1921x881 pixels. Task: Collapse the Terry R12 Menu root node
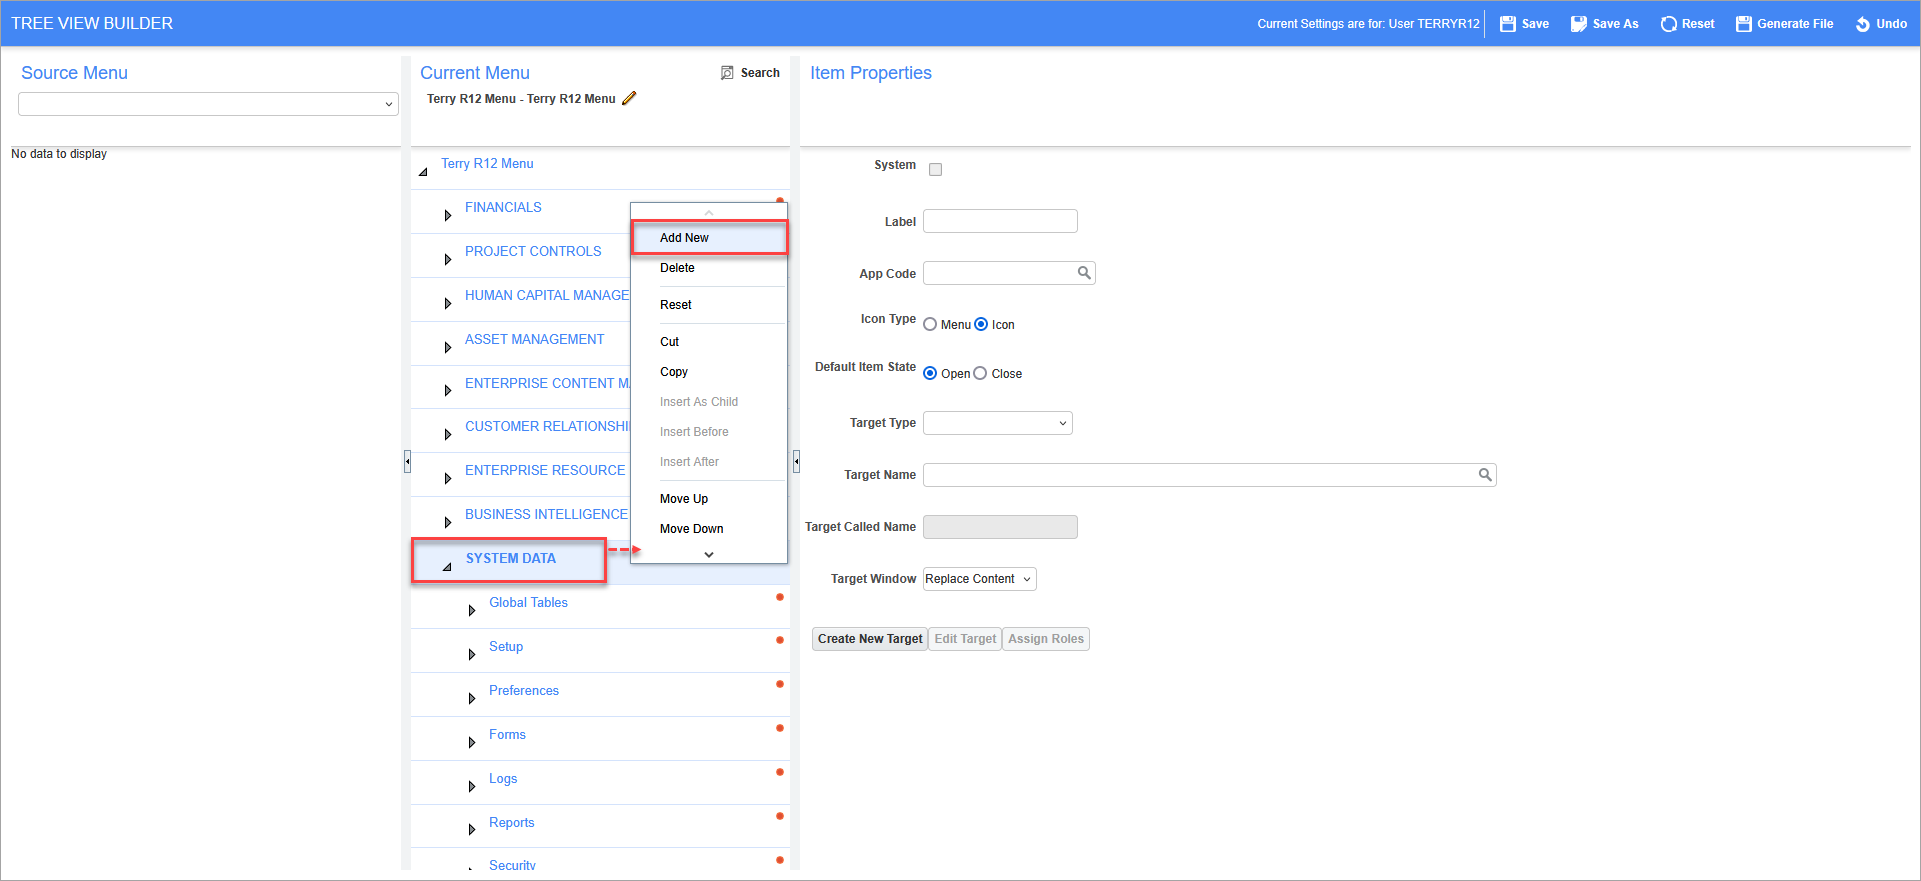click(x=423, y=171)
